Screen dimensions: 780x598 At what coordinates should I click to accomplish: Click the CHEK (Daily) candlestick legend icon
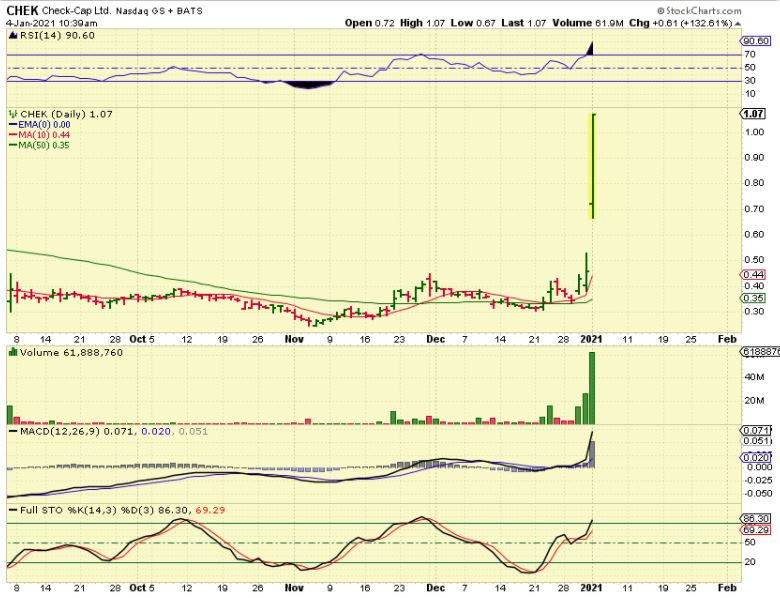pos(13,114)
